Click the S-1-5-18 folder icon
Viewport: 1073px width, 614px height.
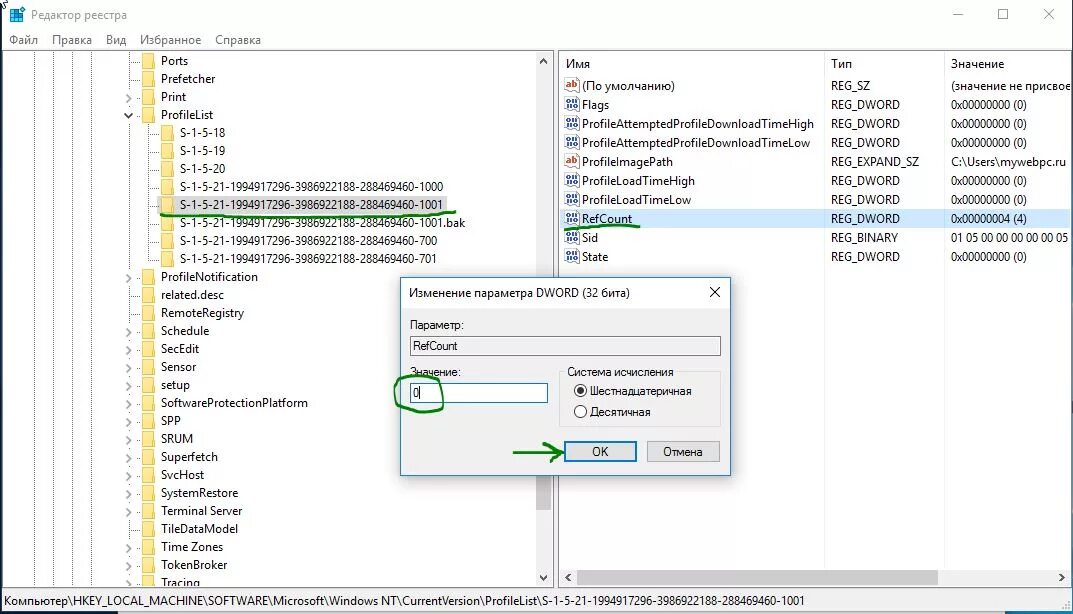(167, 133)
